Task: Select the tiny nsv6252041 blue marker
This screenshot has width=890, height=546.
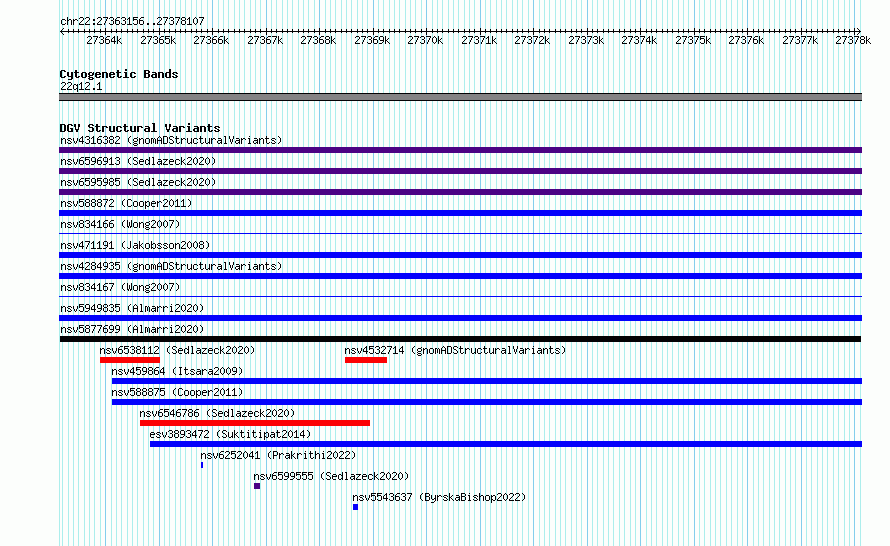Action: click(x=202, y=465)
